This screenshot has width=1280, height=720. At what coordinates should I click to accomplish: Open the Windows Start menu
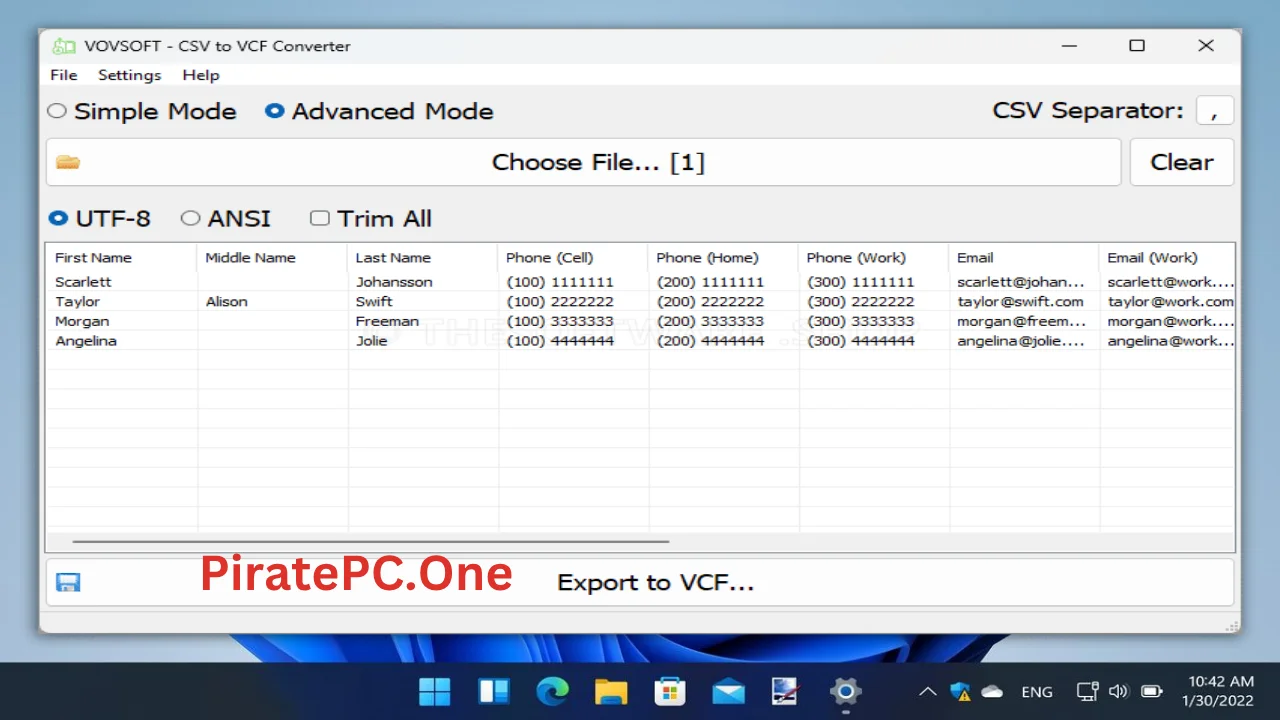click(435, 691)
